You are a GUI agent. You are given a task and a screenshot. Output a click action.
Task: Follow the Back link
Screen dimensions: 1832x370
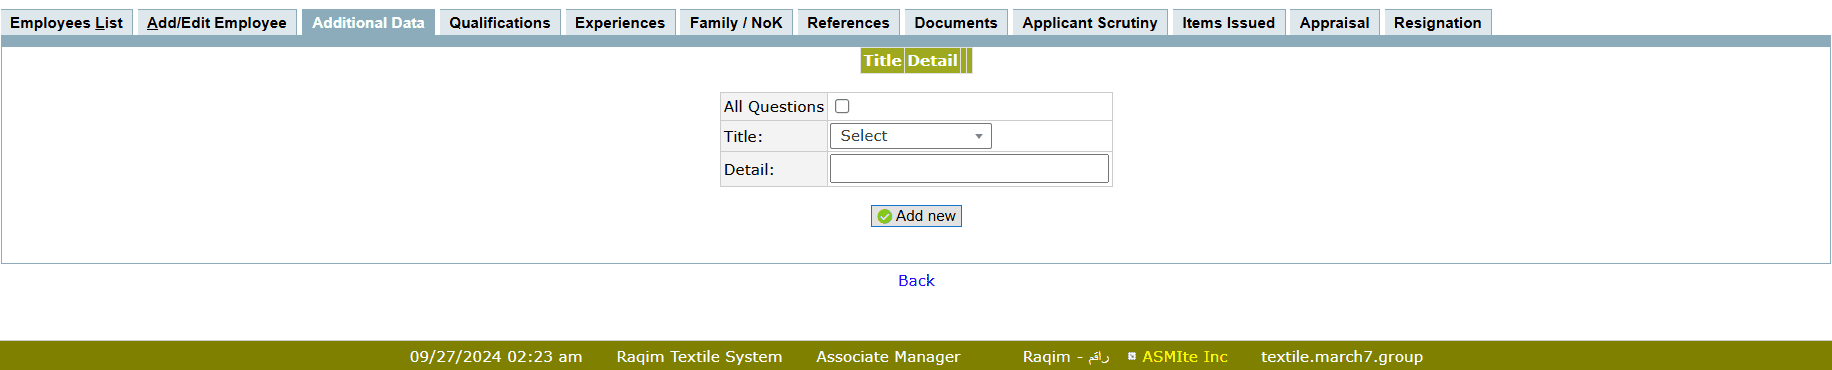[916, 281]
